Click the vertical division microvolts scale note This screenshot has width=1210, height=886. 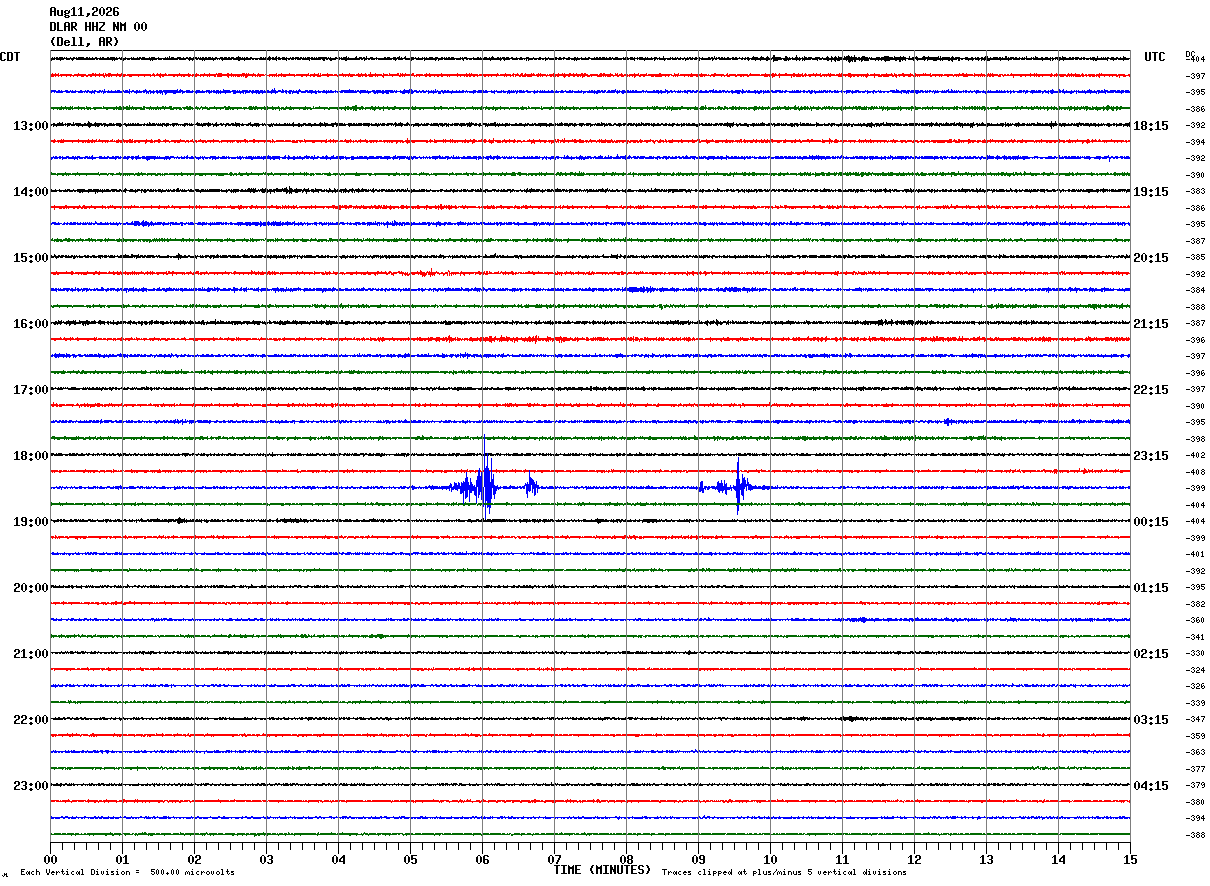(127, 872)
